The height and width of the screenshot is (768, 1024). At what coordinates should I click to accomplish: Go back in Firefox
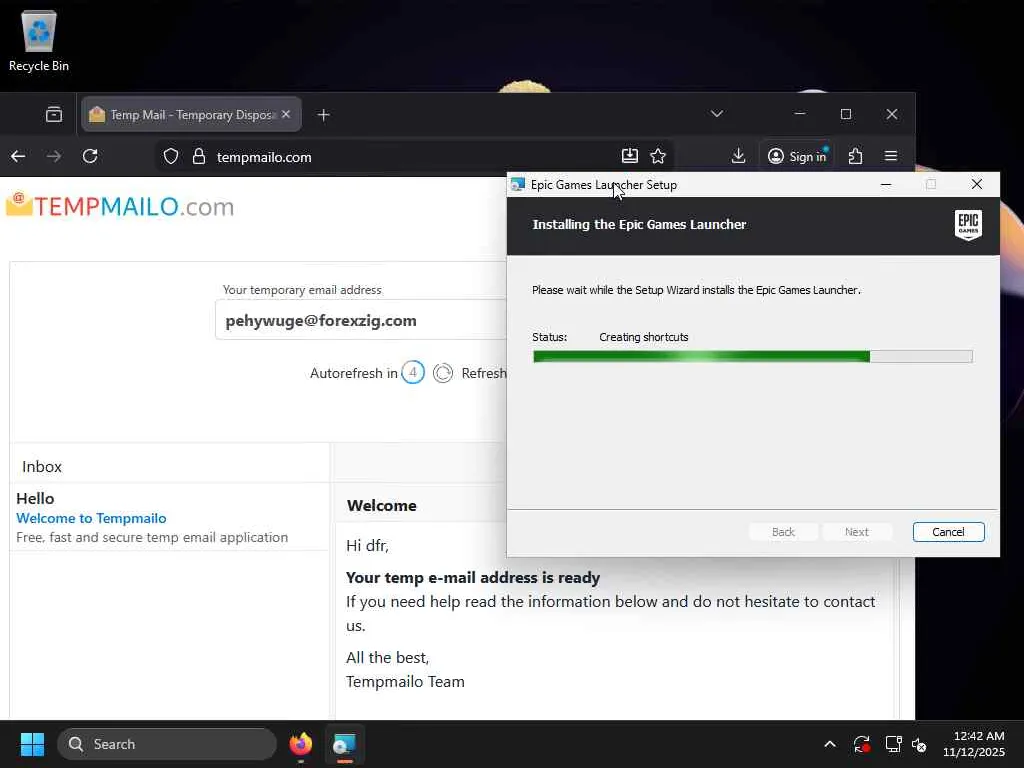(x=18, y=156)
